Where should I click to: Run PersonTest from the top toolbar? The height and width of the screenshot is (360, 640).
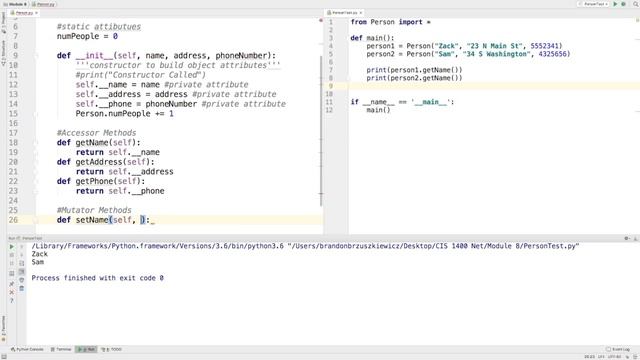click(x=615, y=4)
